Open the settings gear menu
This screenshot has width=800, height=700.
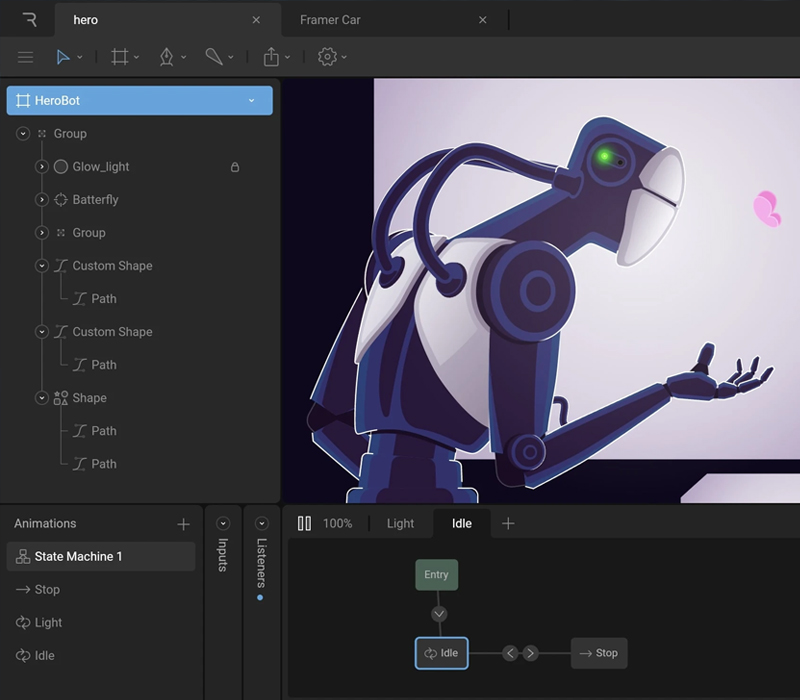coord(327,57)
